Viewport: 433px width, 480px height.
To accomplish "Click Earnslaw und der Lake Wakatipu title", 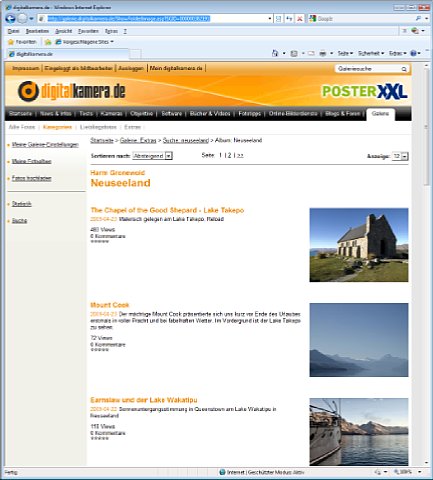I will (x=144, y=400).
